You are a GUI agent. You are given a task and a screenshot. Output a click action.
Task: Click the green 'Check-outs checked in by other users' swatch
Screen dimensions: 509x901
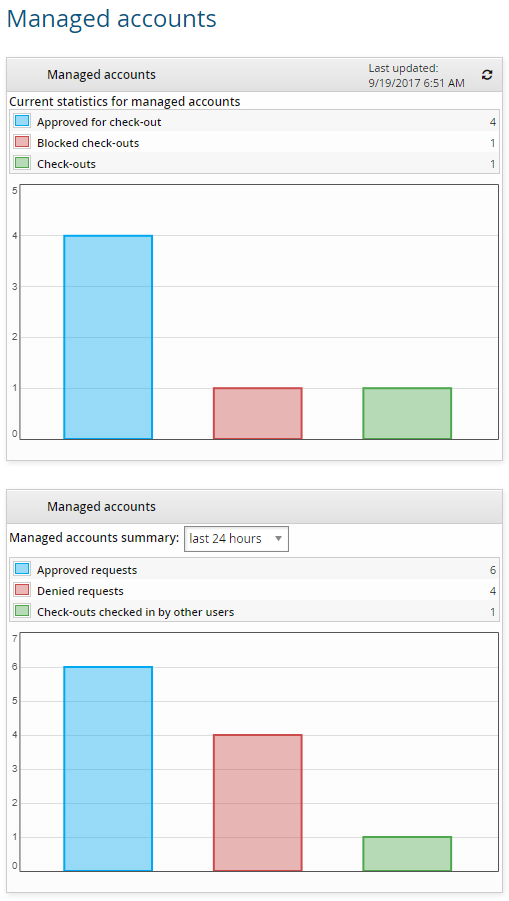[22, 611]
